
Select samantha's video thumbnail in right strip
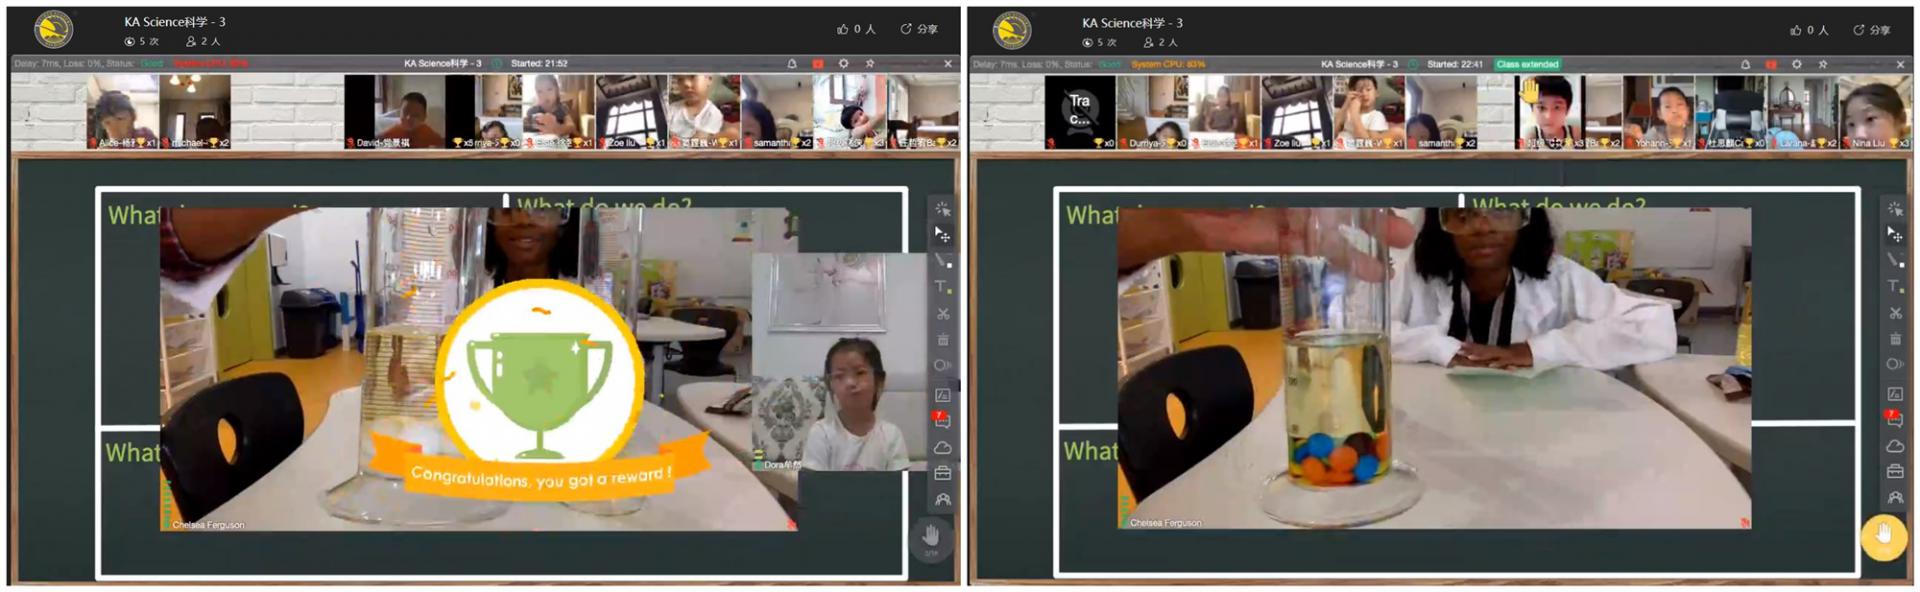(1441, 112)
